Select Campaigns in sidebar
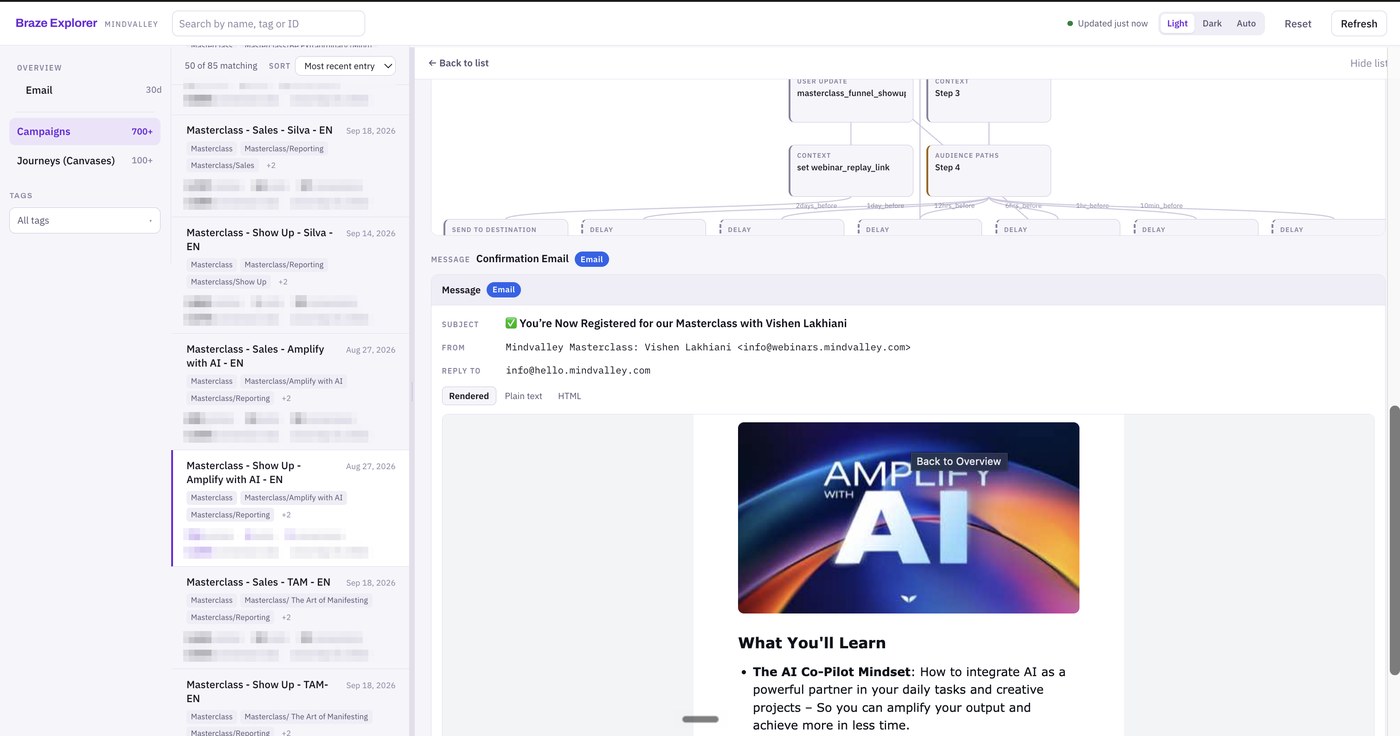Screen dimensions: 1400x736 pyautogui.click(x=85, y=131)
